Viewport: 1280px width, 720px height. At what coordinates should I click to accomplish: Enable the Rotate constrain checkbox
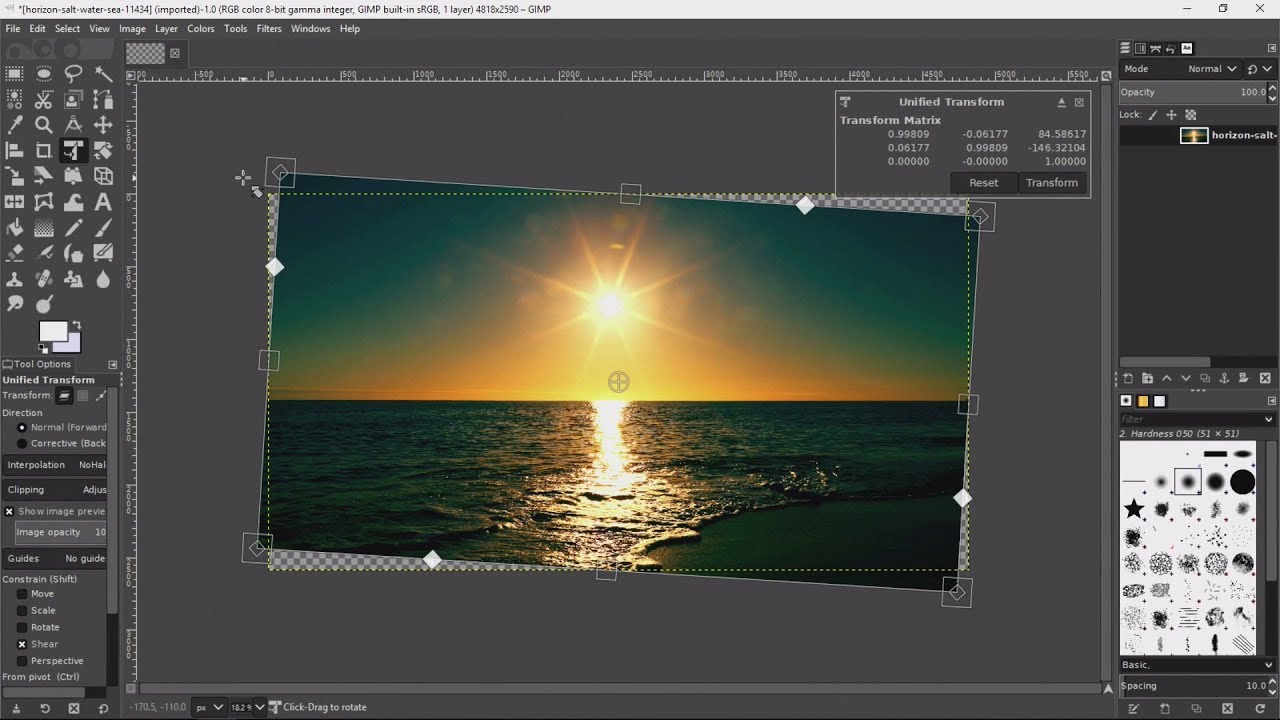(x=22, y=627)
